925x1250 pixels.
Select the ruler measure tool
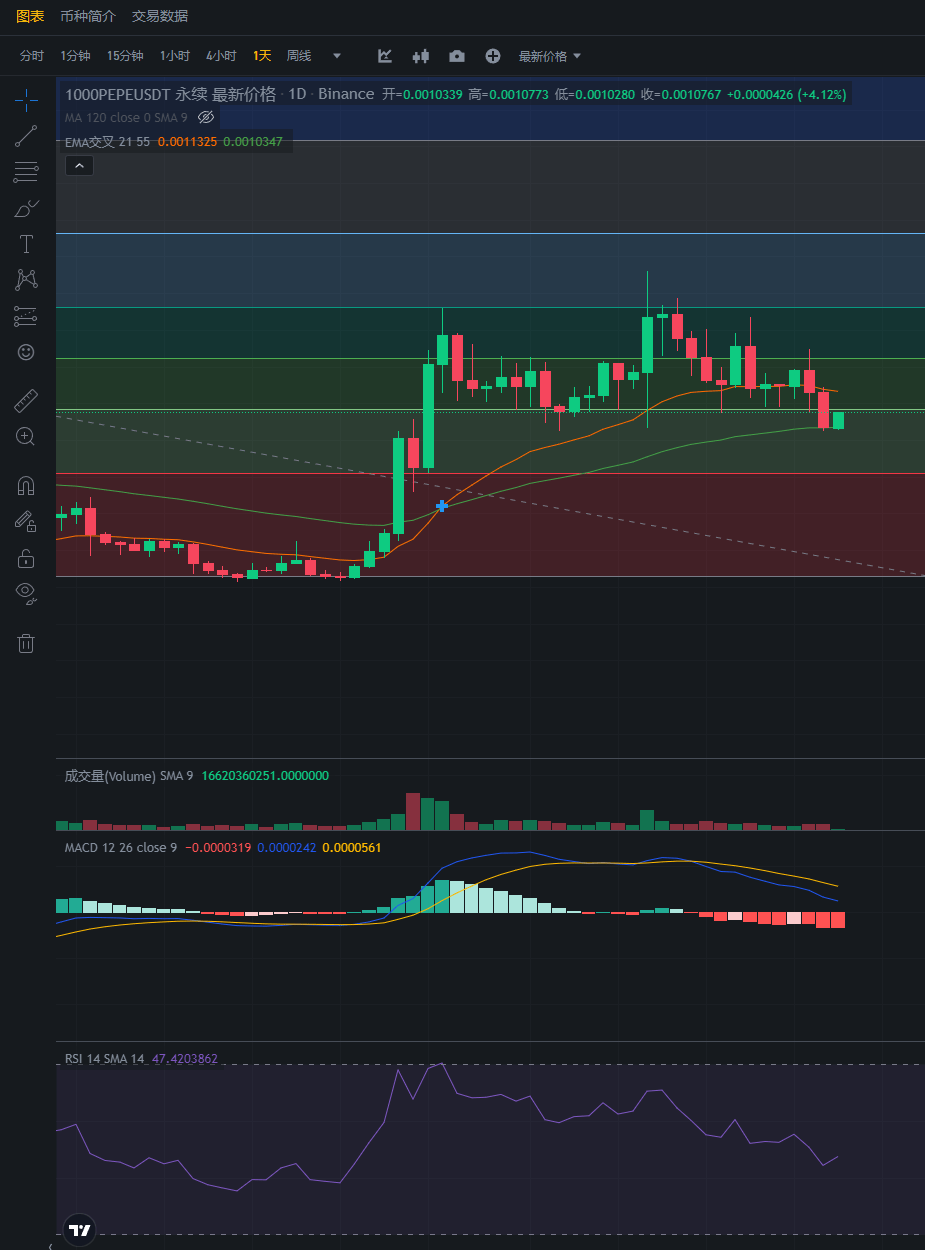pyautogui.click(x=26, y=402)
